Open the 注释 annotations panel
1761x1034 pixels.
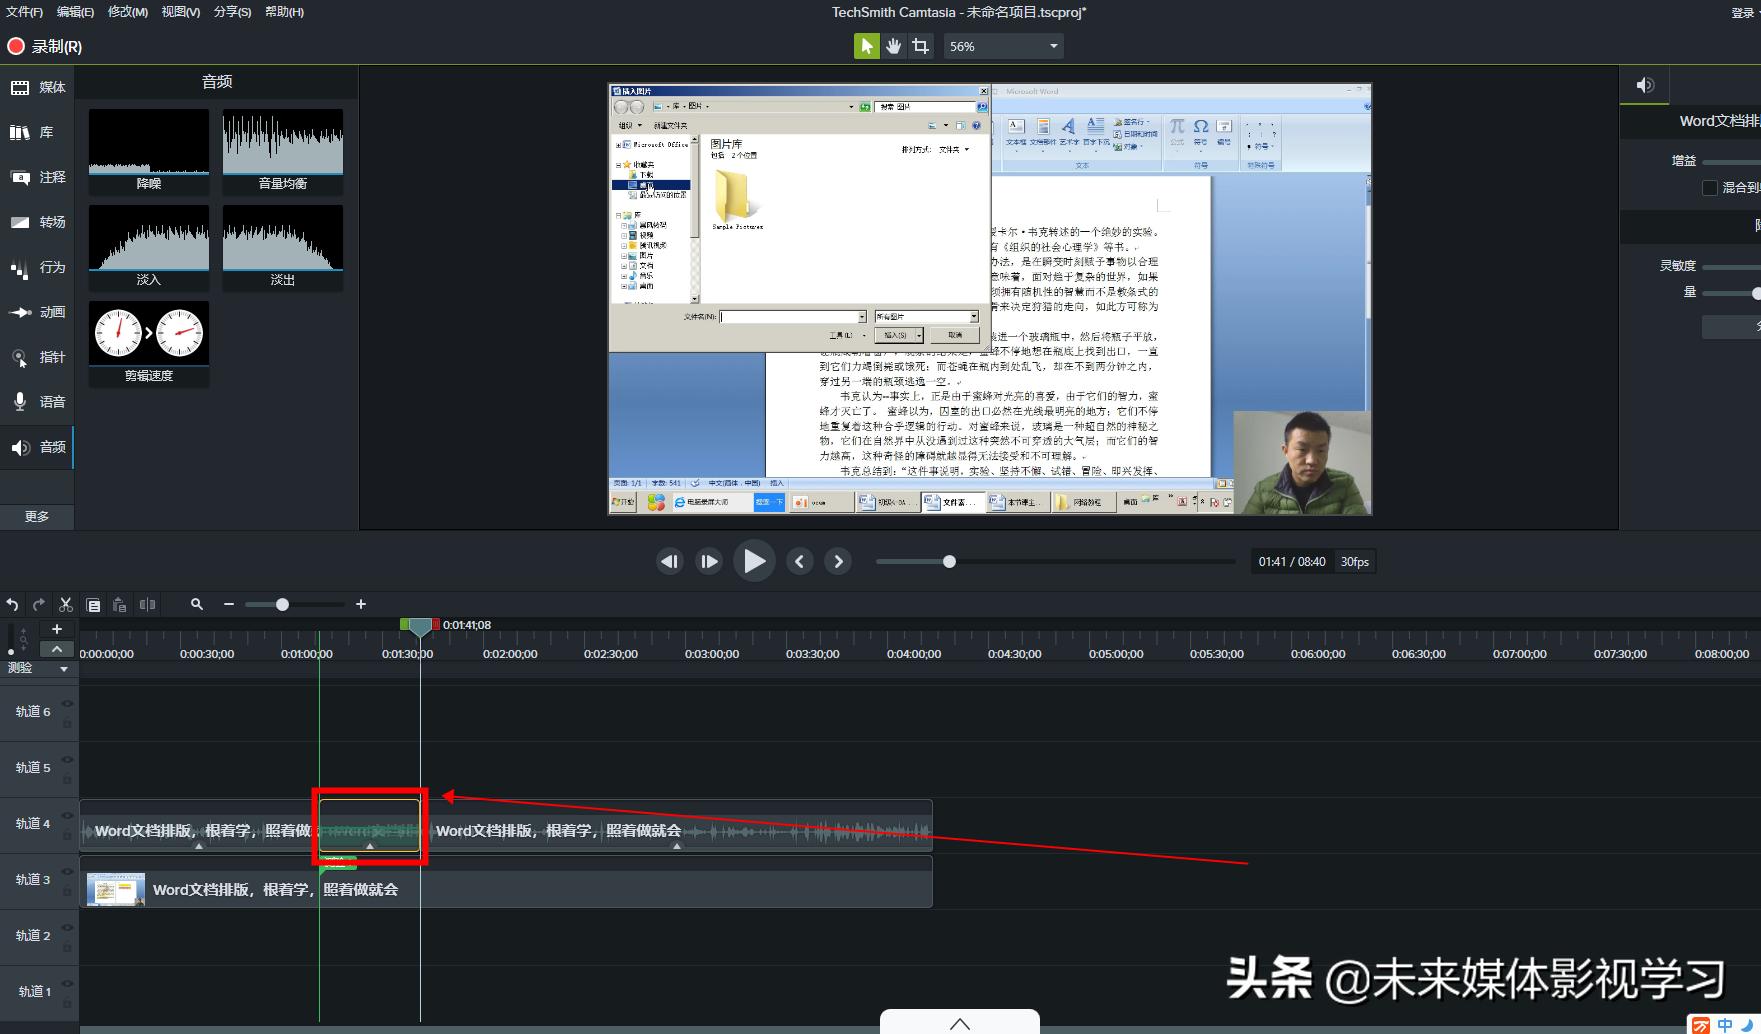(37, 177)
